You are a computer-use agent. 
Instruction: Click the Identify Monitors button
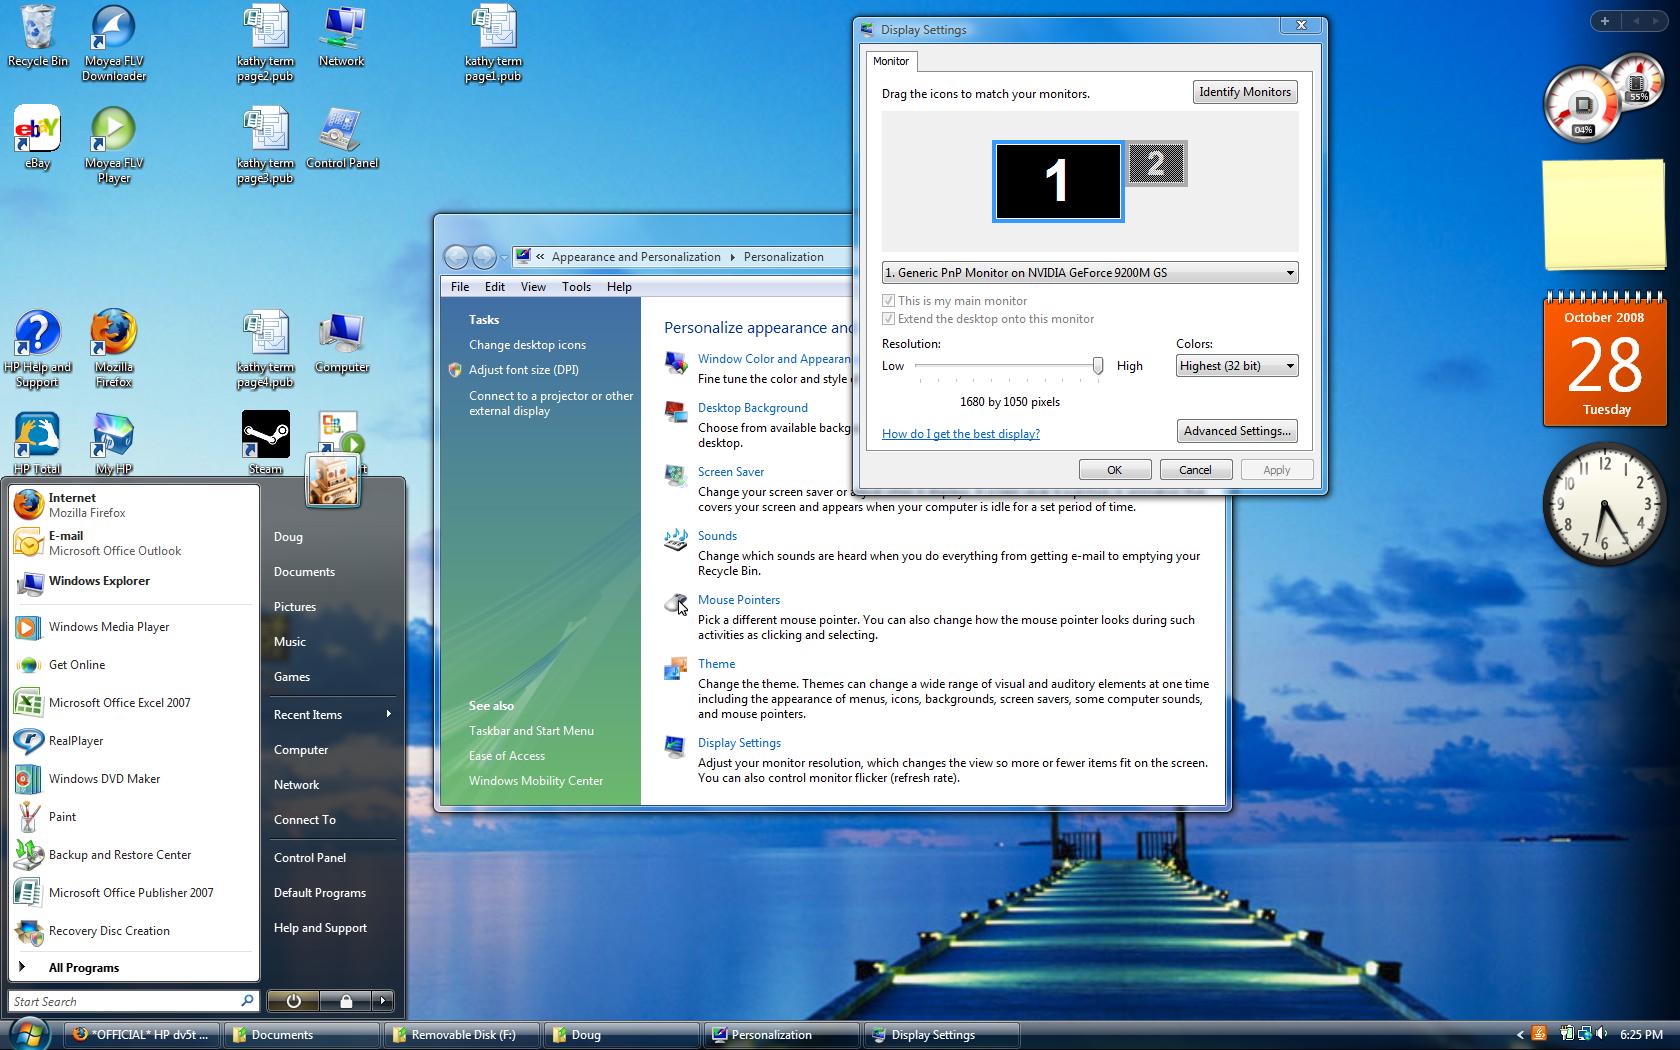click(1244, 92)
